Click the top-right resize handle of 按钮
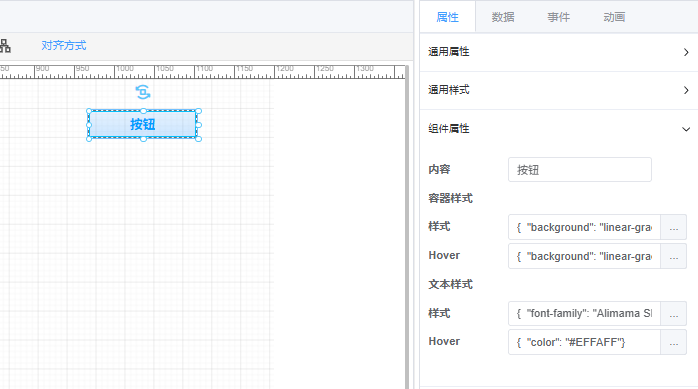Viewport: 698px width, 389px height. click(199, 111)
